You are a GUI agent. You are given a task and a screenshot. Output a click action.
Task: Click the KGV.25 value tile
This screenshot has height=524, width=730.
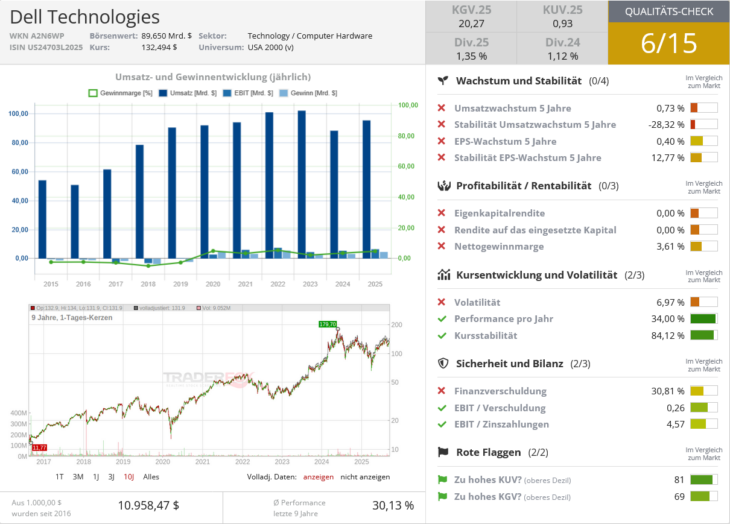click(471, 16)
